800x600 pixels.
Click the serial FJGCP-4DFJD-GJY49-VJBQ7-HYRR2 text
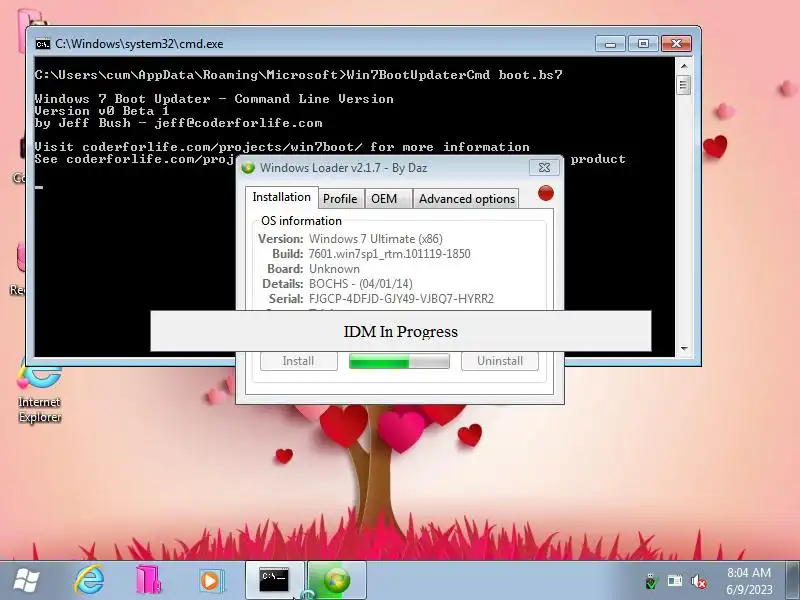pos(401,298)
